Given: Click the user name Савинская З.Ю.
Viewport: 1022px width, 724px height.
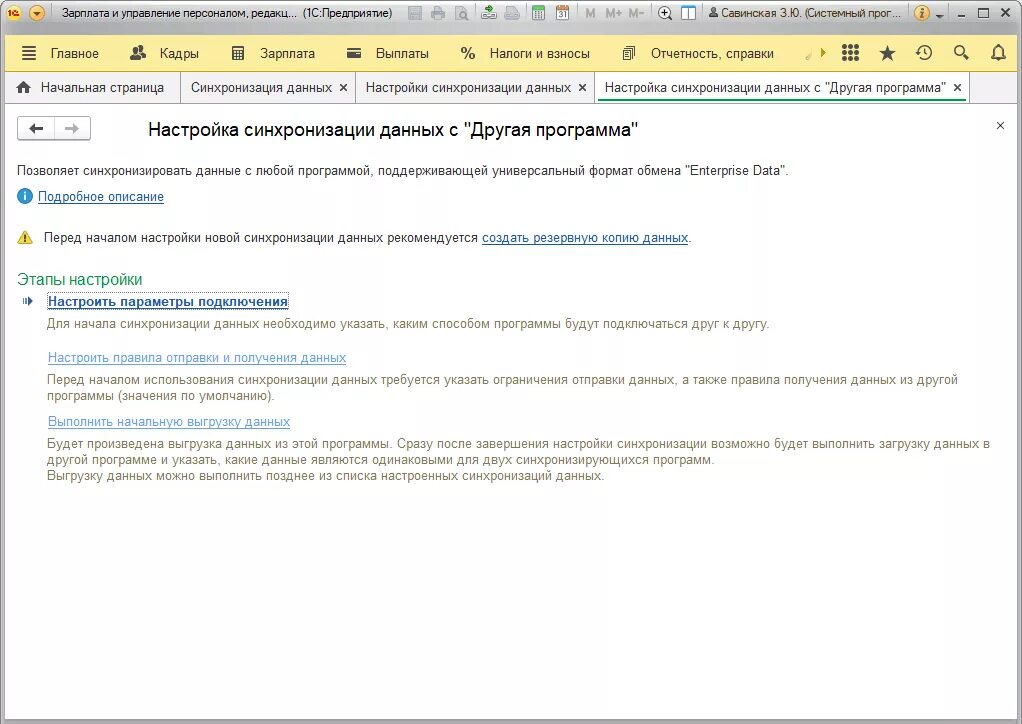Looking at the screenshot, I should coord(806,13).
